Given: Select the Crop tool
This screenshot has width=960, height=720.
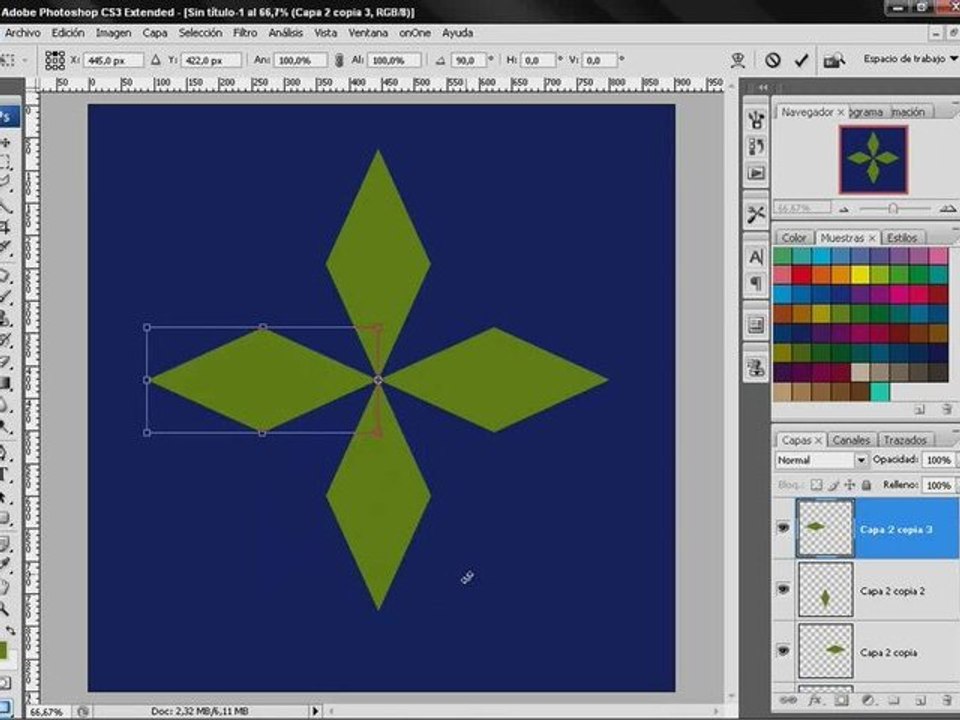Looking at the screenshot, I should [6, 227].
